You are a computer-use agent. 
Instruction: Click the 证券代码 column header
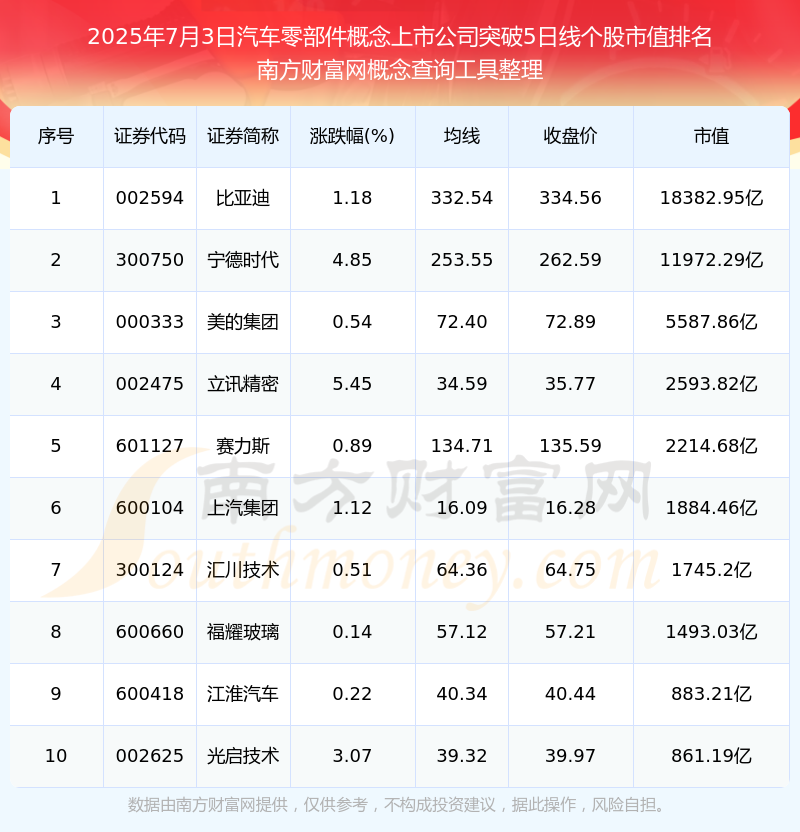[150, 136]
